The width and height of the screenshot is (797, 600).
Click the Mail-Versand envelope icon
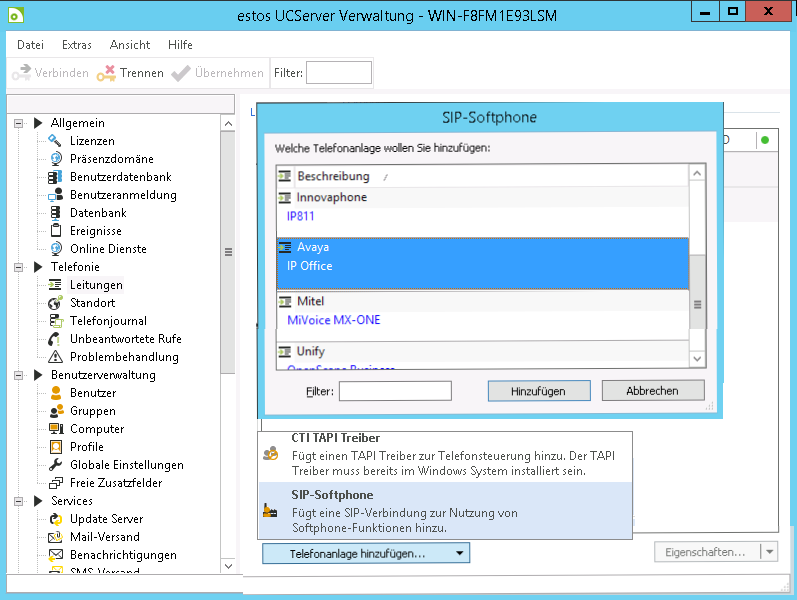55,537
